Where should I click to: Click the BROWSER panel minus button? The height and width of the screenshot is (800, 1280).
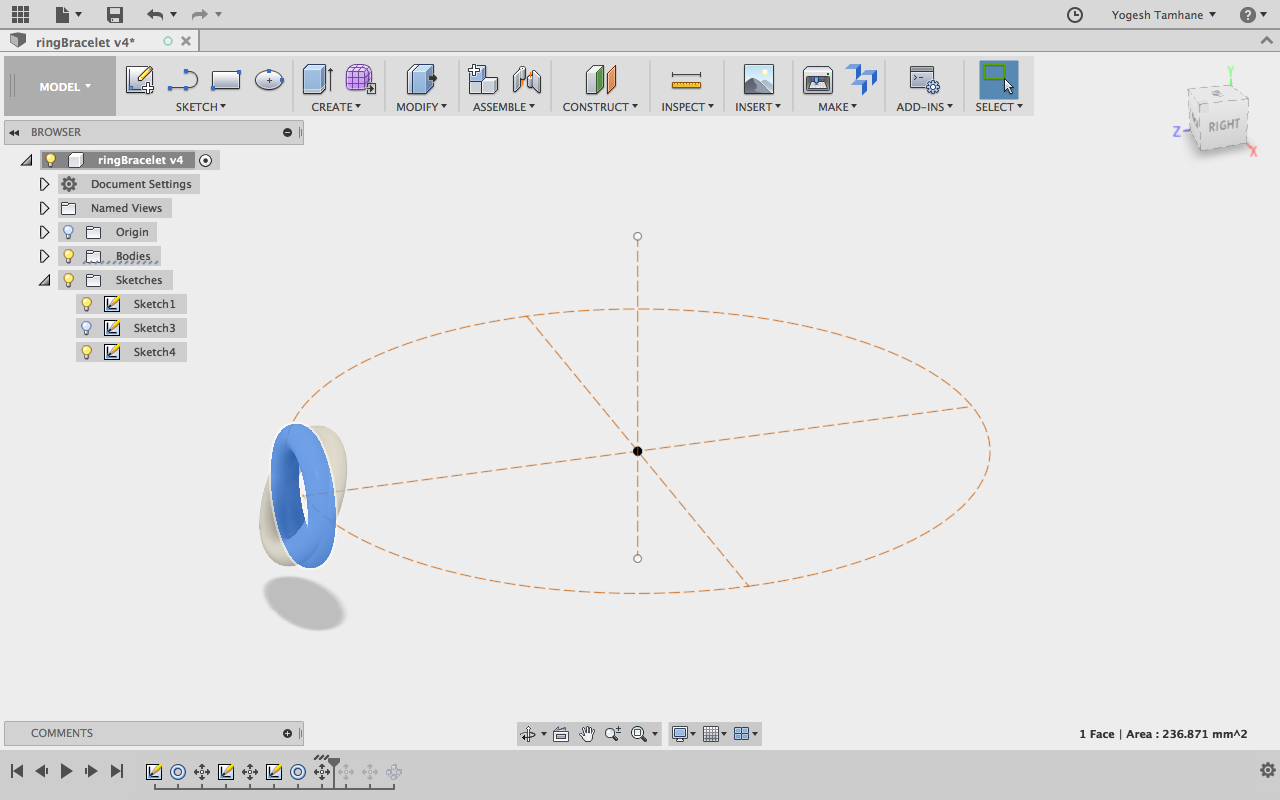pyautogui.click(x=288, y=132)
